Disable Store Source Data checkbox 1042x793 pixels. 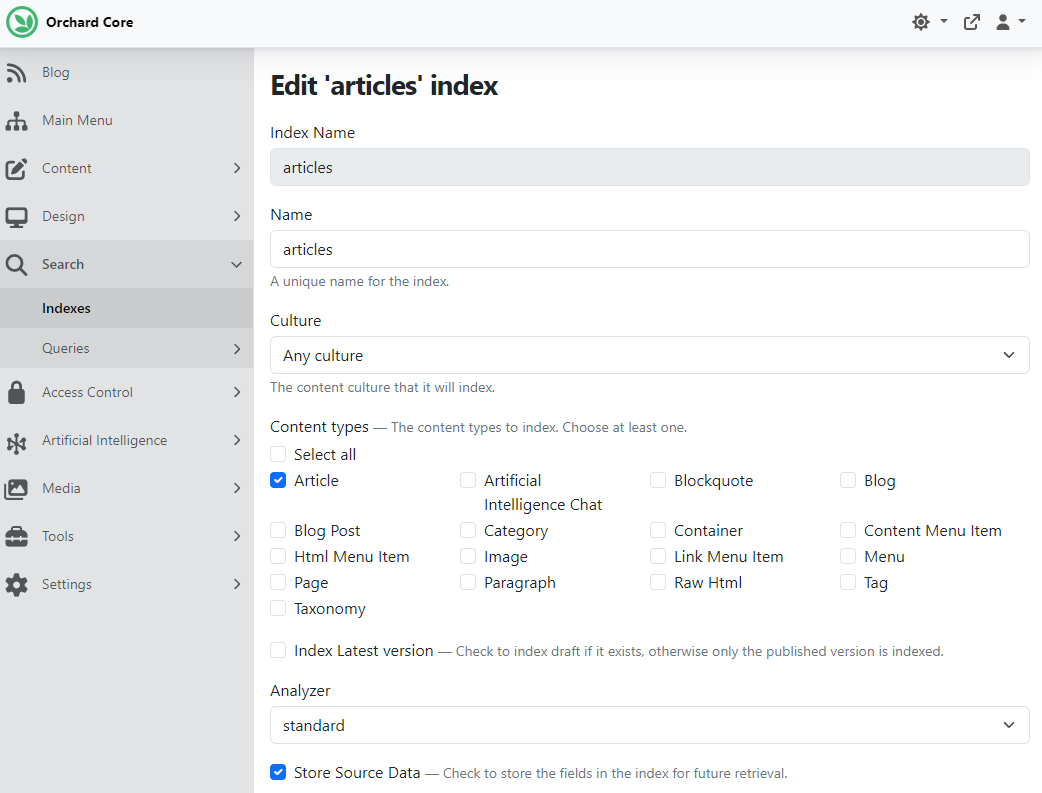point(278,772)
